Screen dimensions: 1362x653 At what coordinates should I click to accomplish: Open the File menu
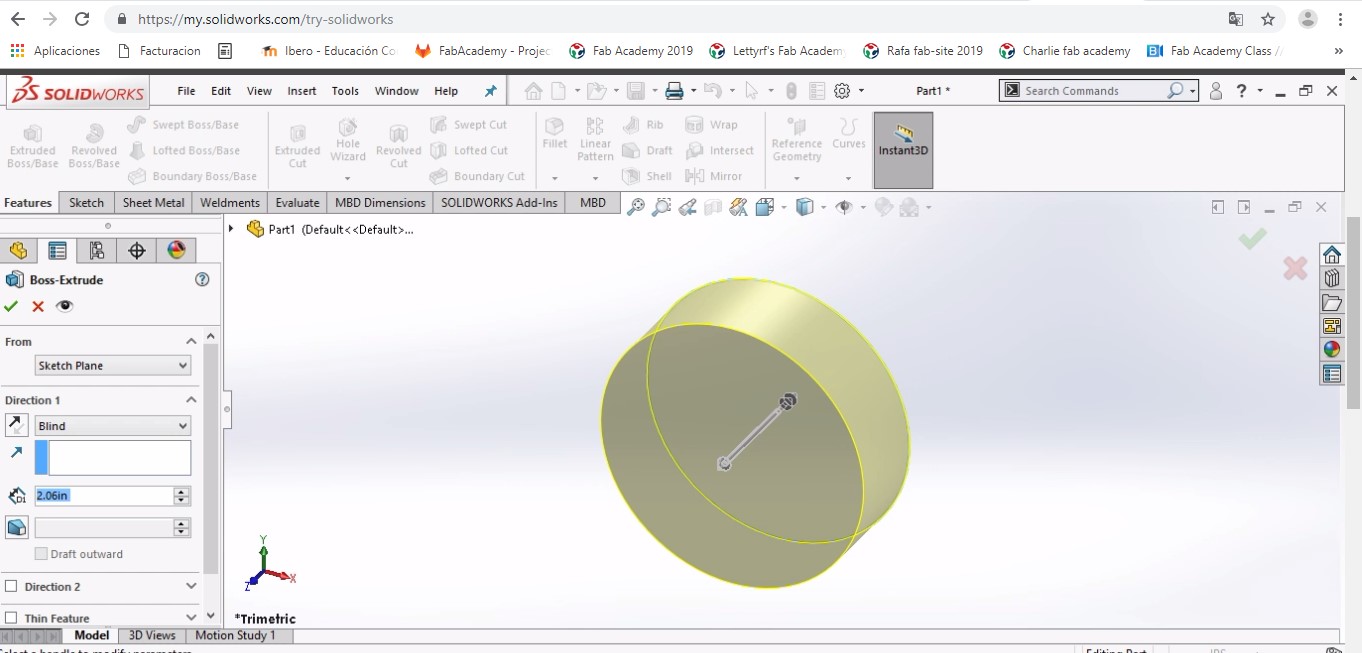(x=186, y=91)
